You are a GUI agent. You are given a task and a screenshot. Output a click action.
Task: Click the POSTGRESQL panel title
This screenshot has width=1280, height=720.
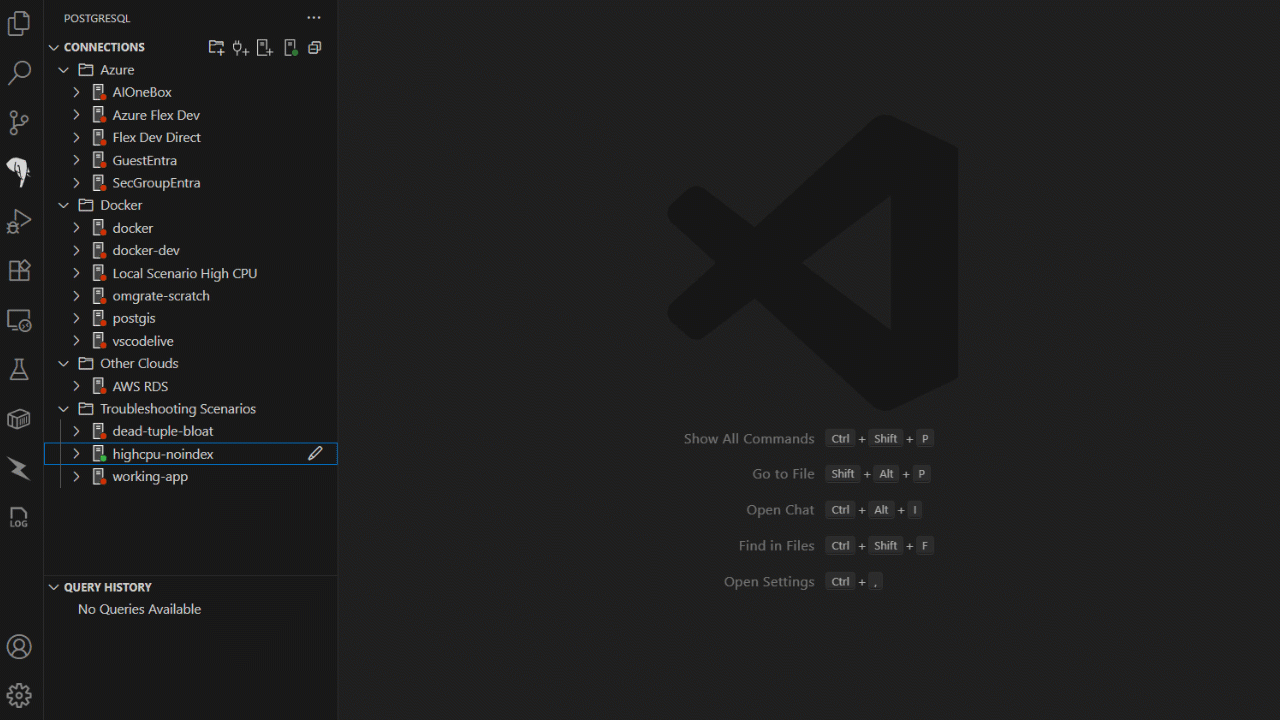coord(97,18)
